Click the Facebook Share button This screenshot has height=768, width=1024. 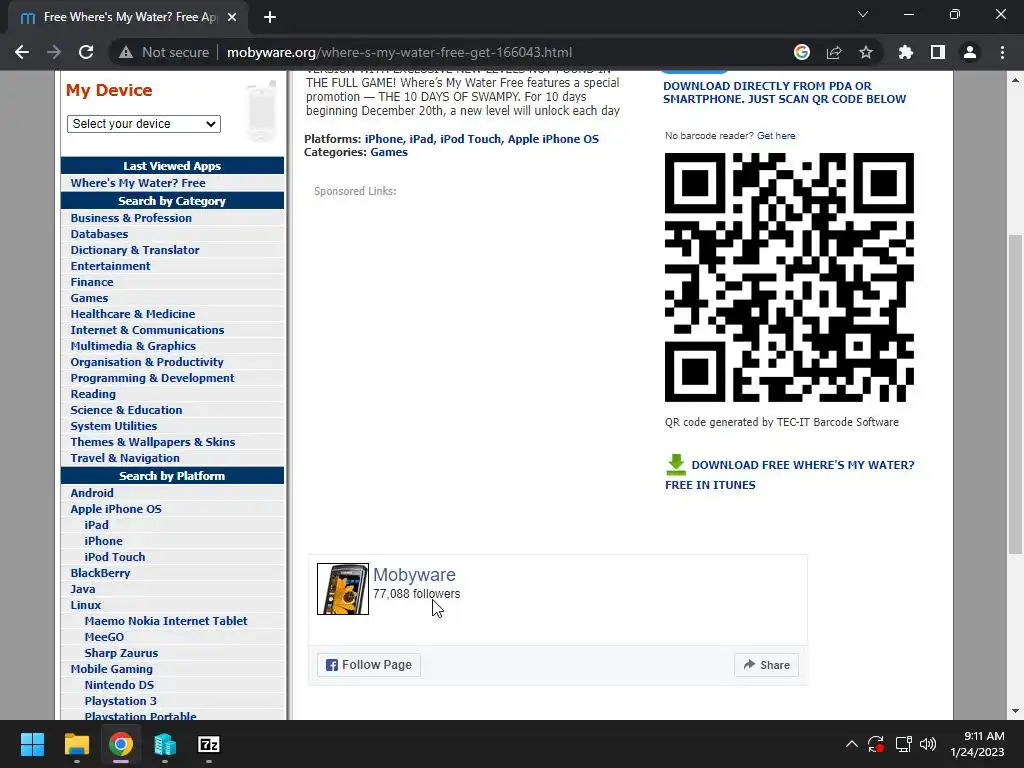pos(767,665)
